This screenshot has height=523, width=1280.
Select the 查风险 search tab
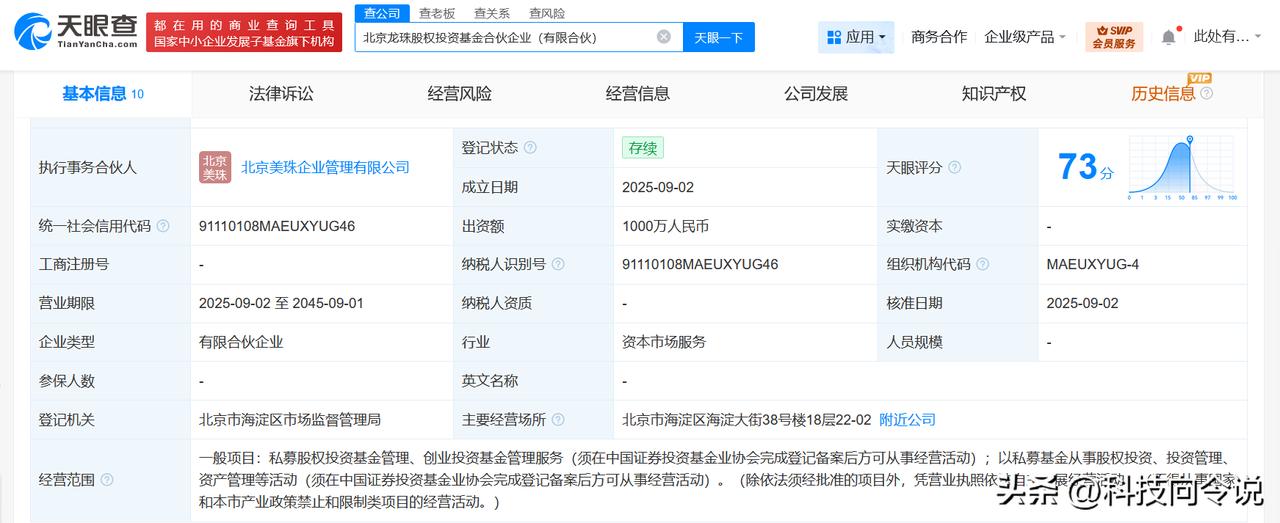[547, 13]
